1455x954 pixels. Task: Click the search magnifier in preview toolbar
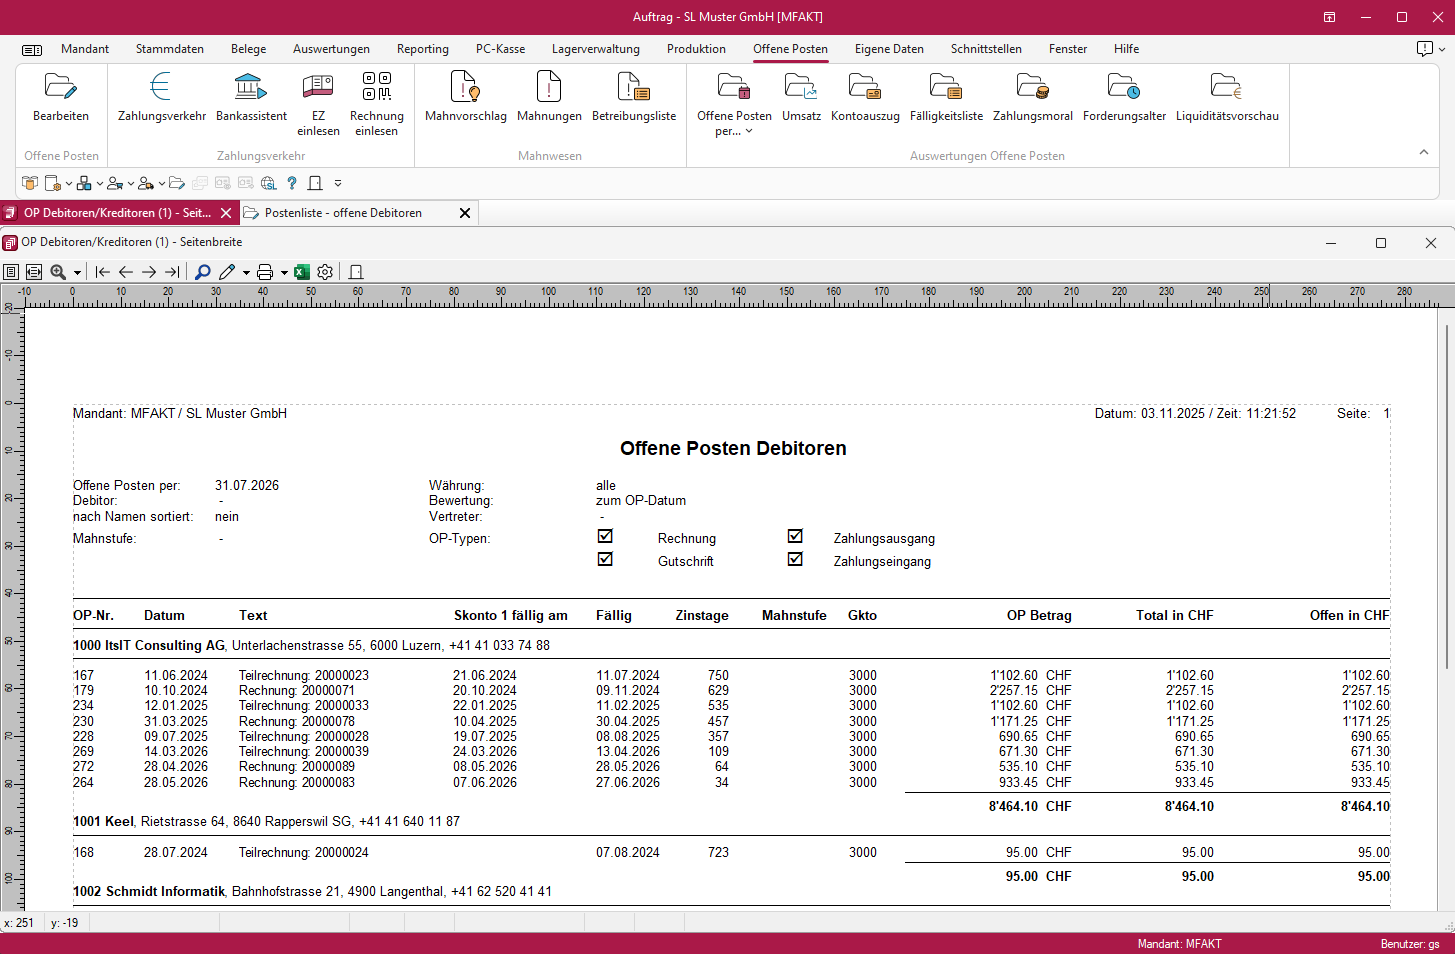(x=203, y=272)
